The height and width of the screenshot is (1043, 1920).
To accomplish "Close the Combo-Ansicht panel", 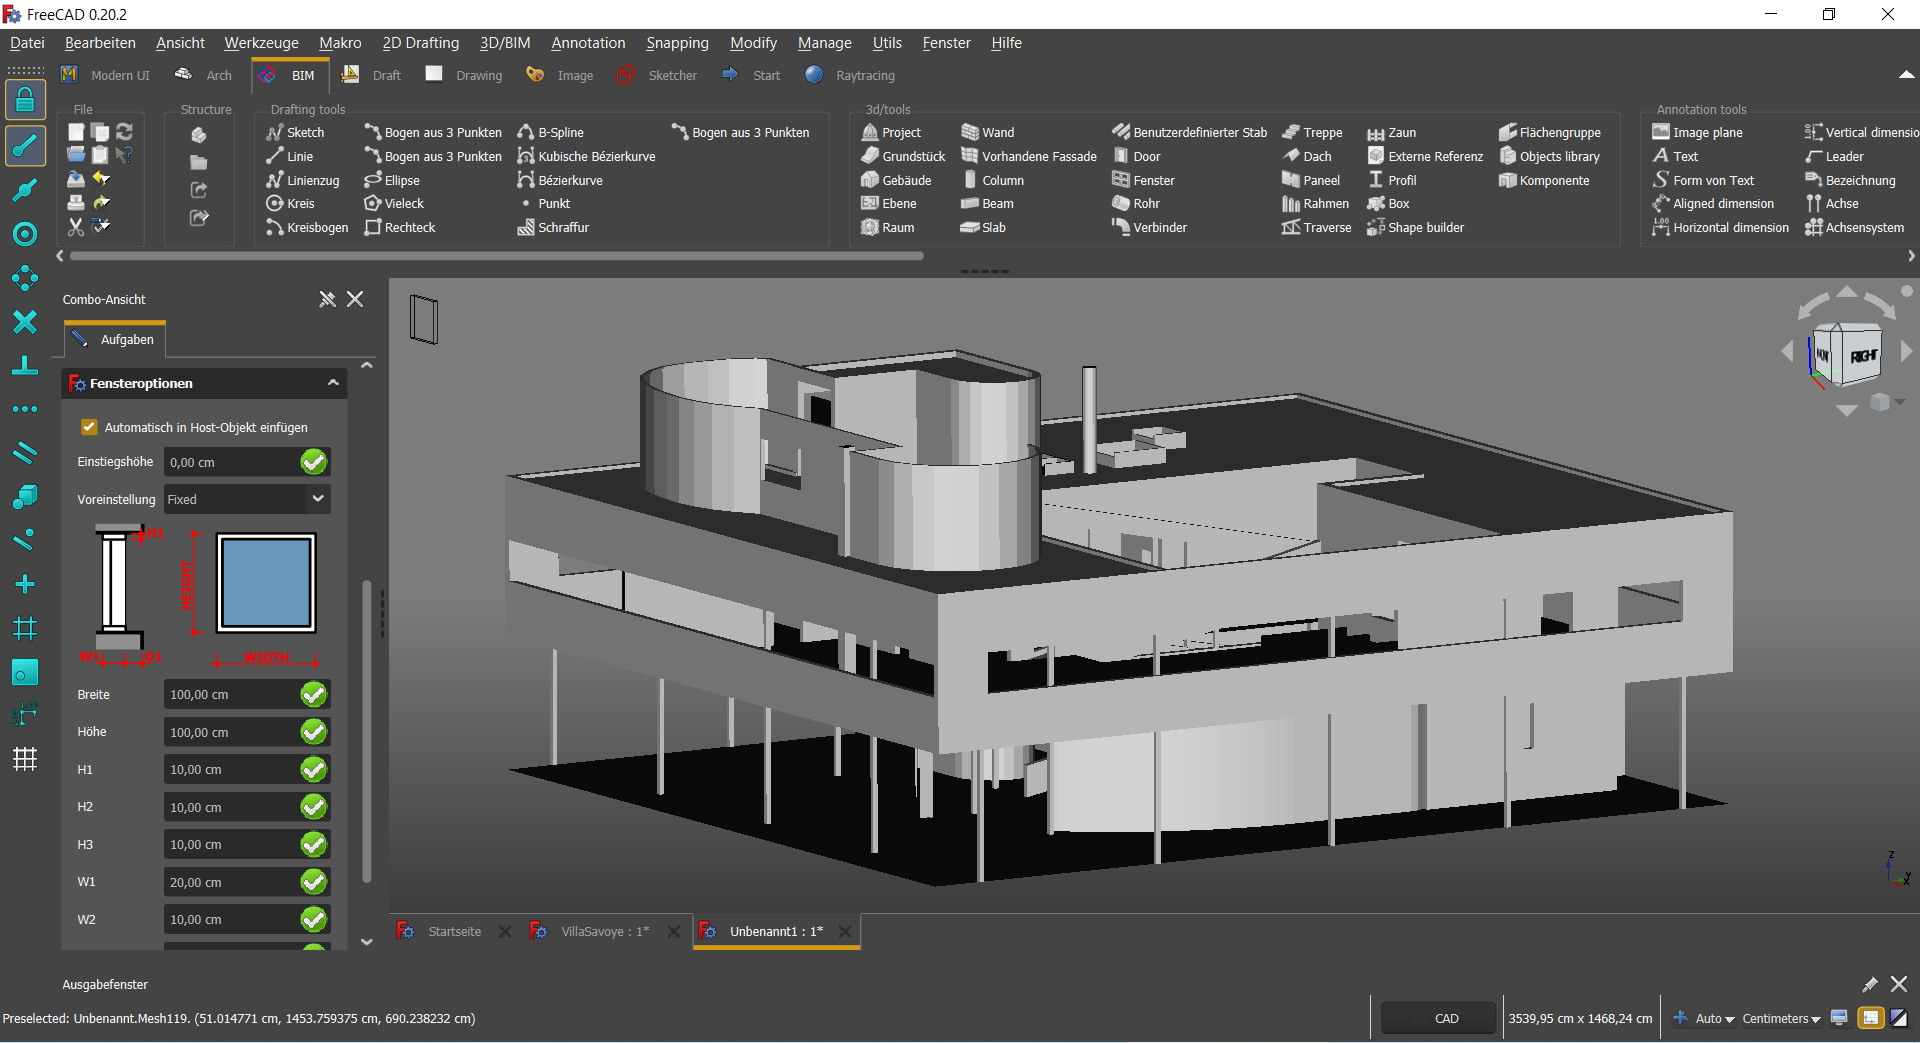I will [x=355, y=299].
